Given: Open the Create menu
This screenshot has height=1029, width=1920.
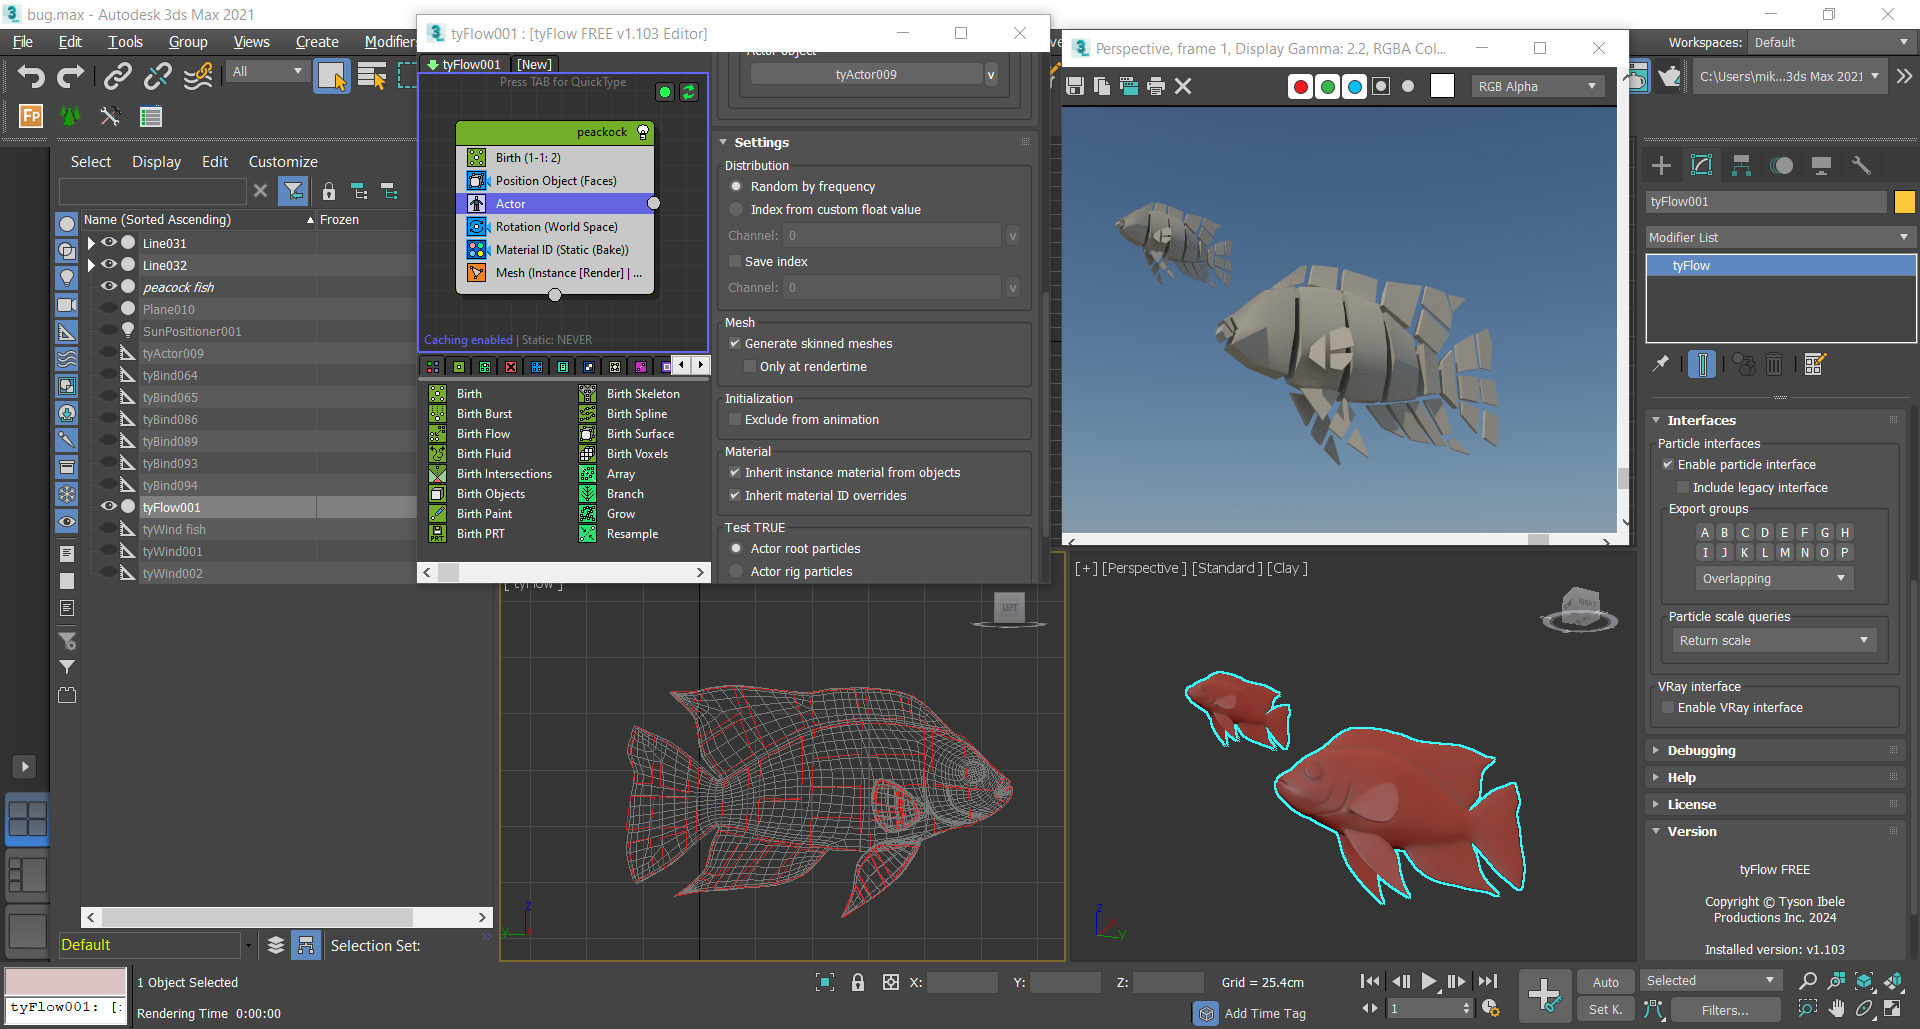Looking at the screenshot, I should click(317, 41).
